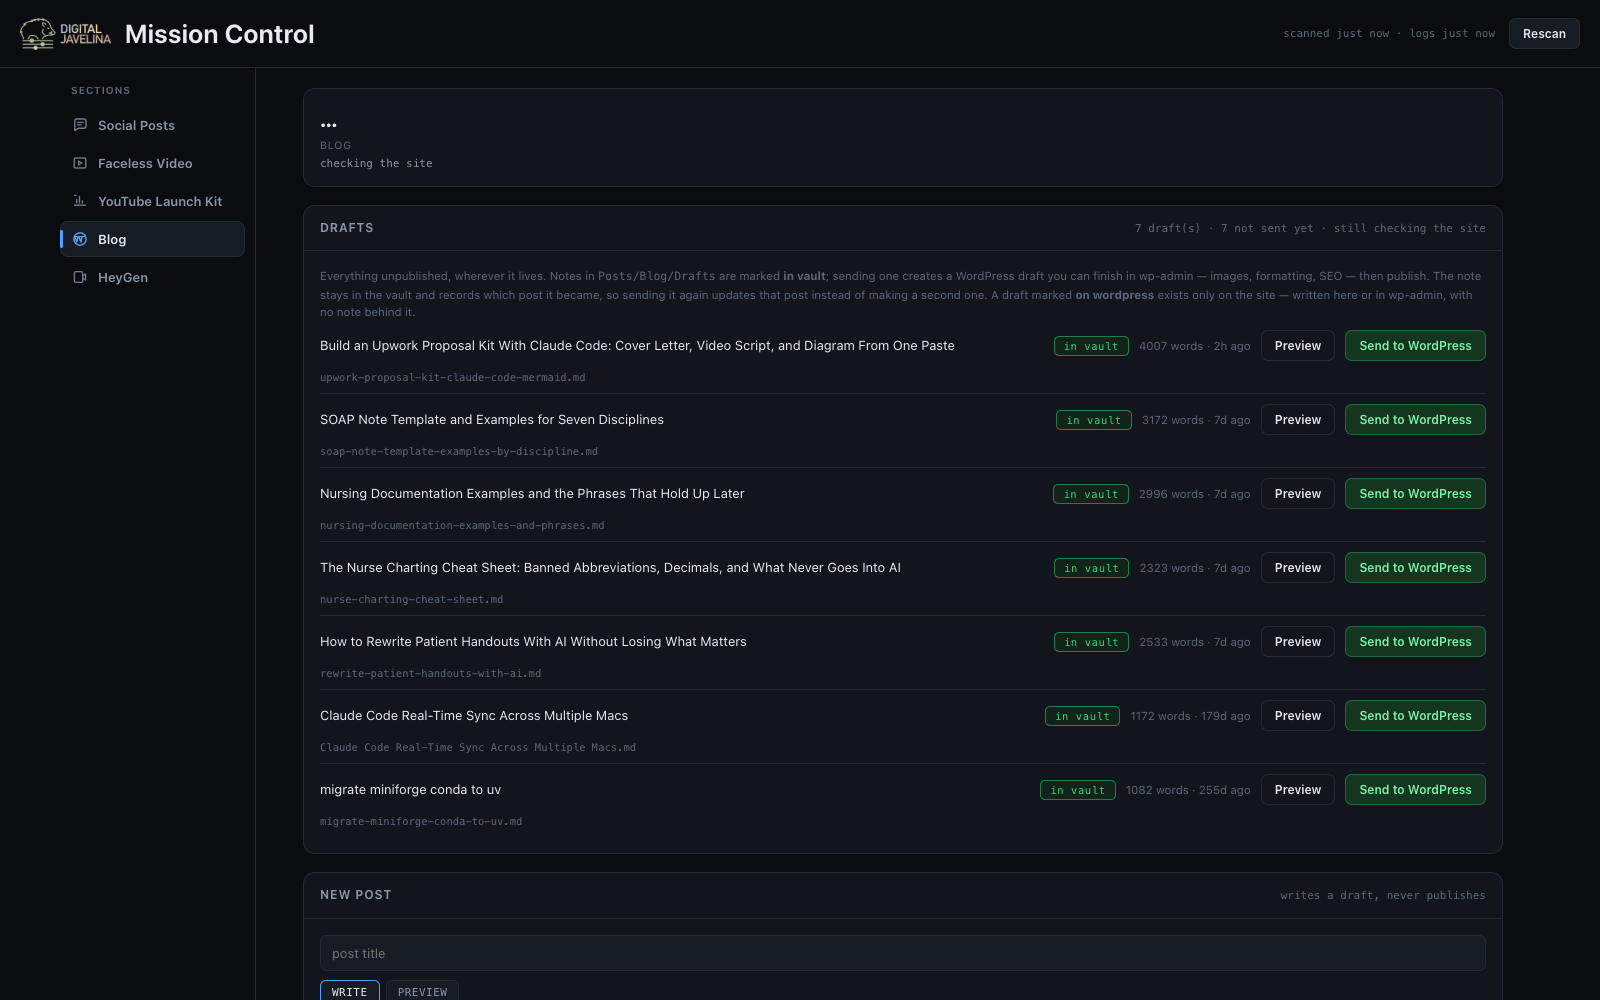Send Nurse Charting Cheat Sheet to WordPress
This screenshot has width=1600, height=1000.
pyautogui.click(x=1415, y=568)
